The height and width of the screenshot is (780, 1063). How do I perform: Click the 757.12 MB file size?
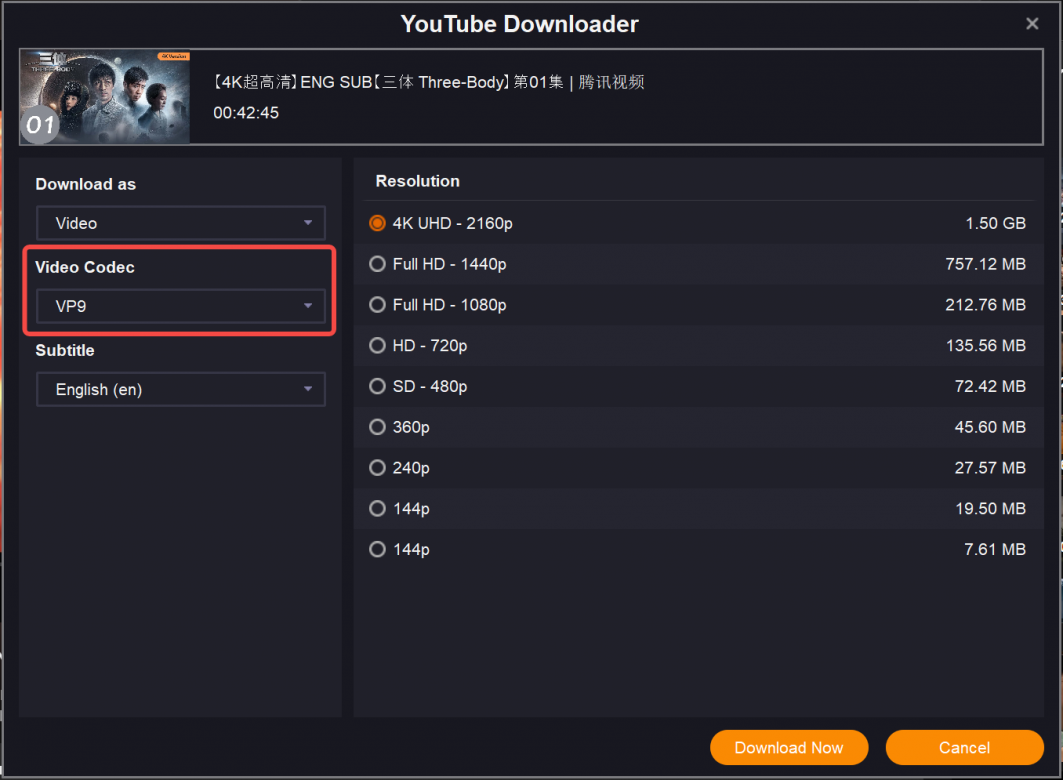(985, 264)
